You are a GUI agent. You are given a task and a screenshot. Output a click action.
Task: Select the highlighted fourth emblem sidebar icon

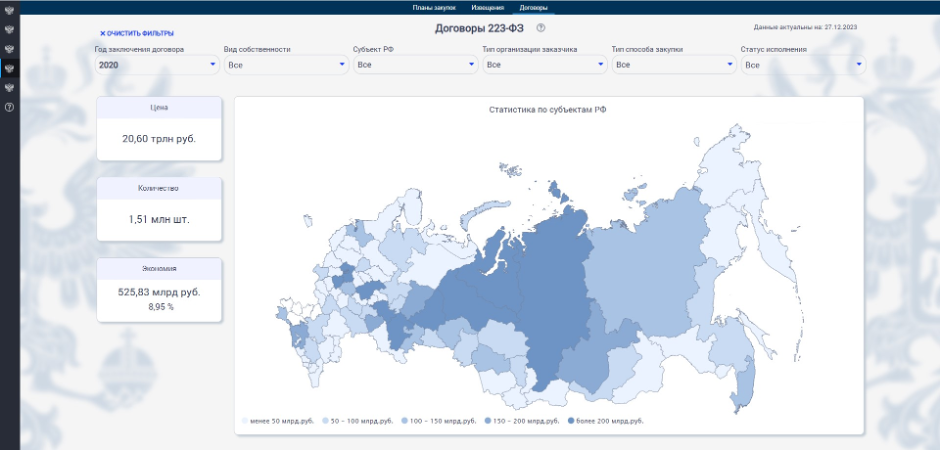9,68
